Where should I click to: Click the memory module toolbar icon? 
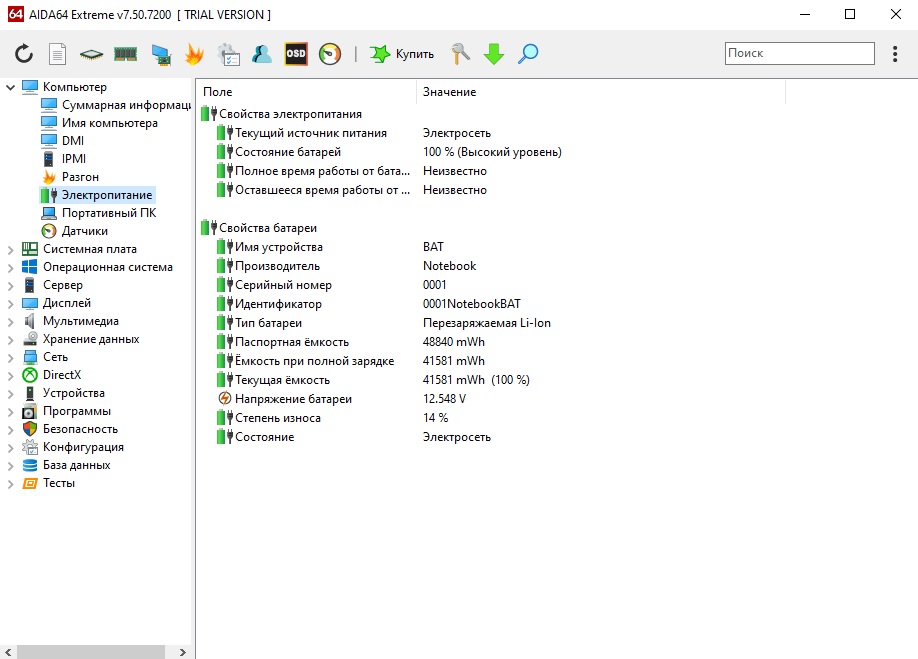[125, 54]
